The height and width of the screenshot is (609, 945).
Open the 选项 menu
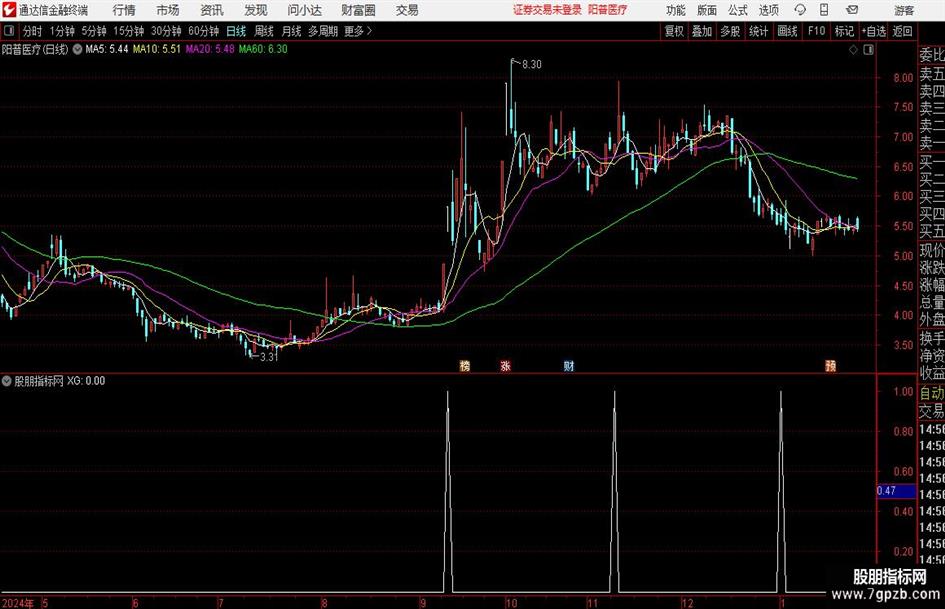pos(768,10)
